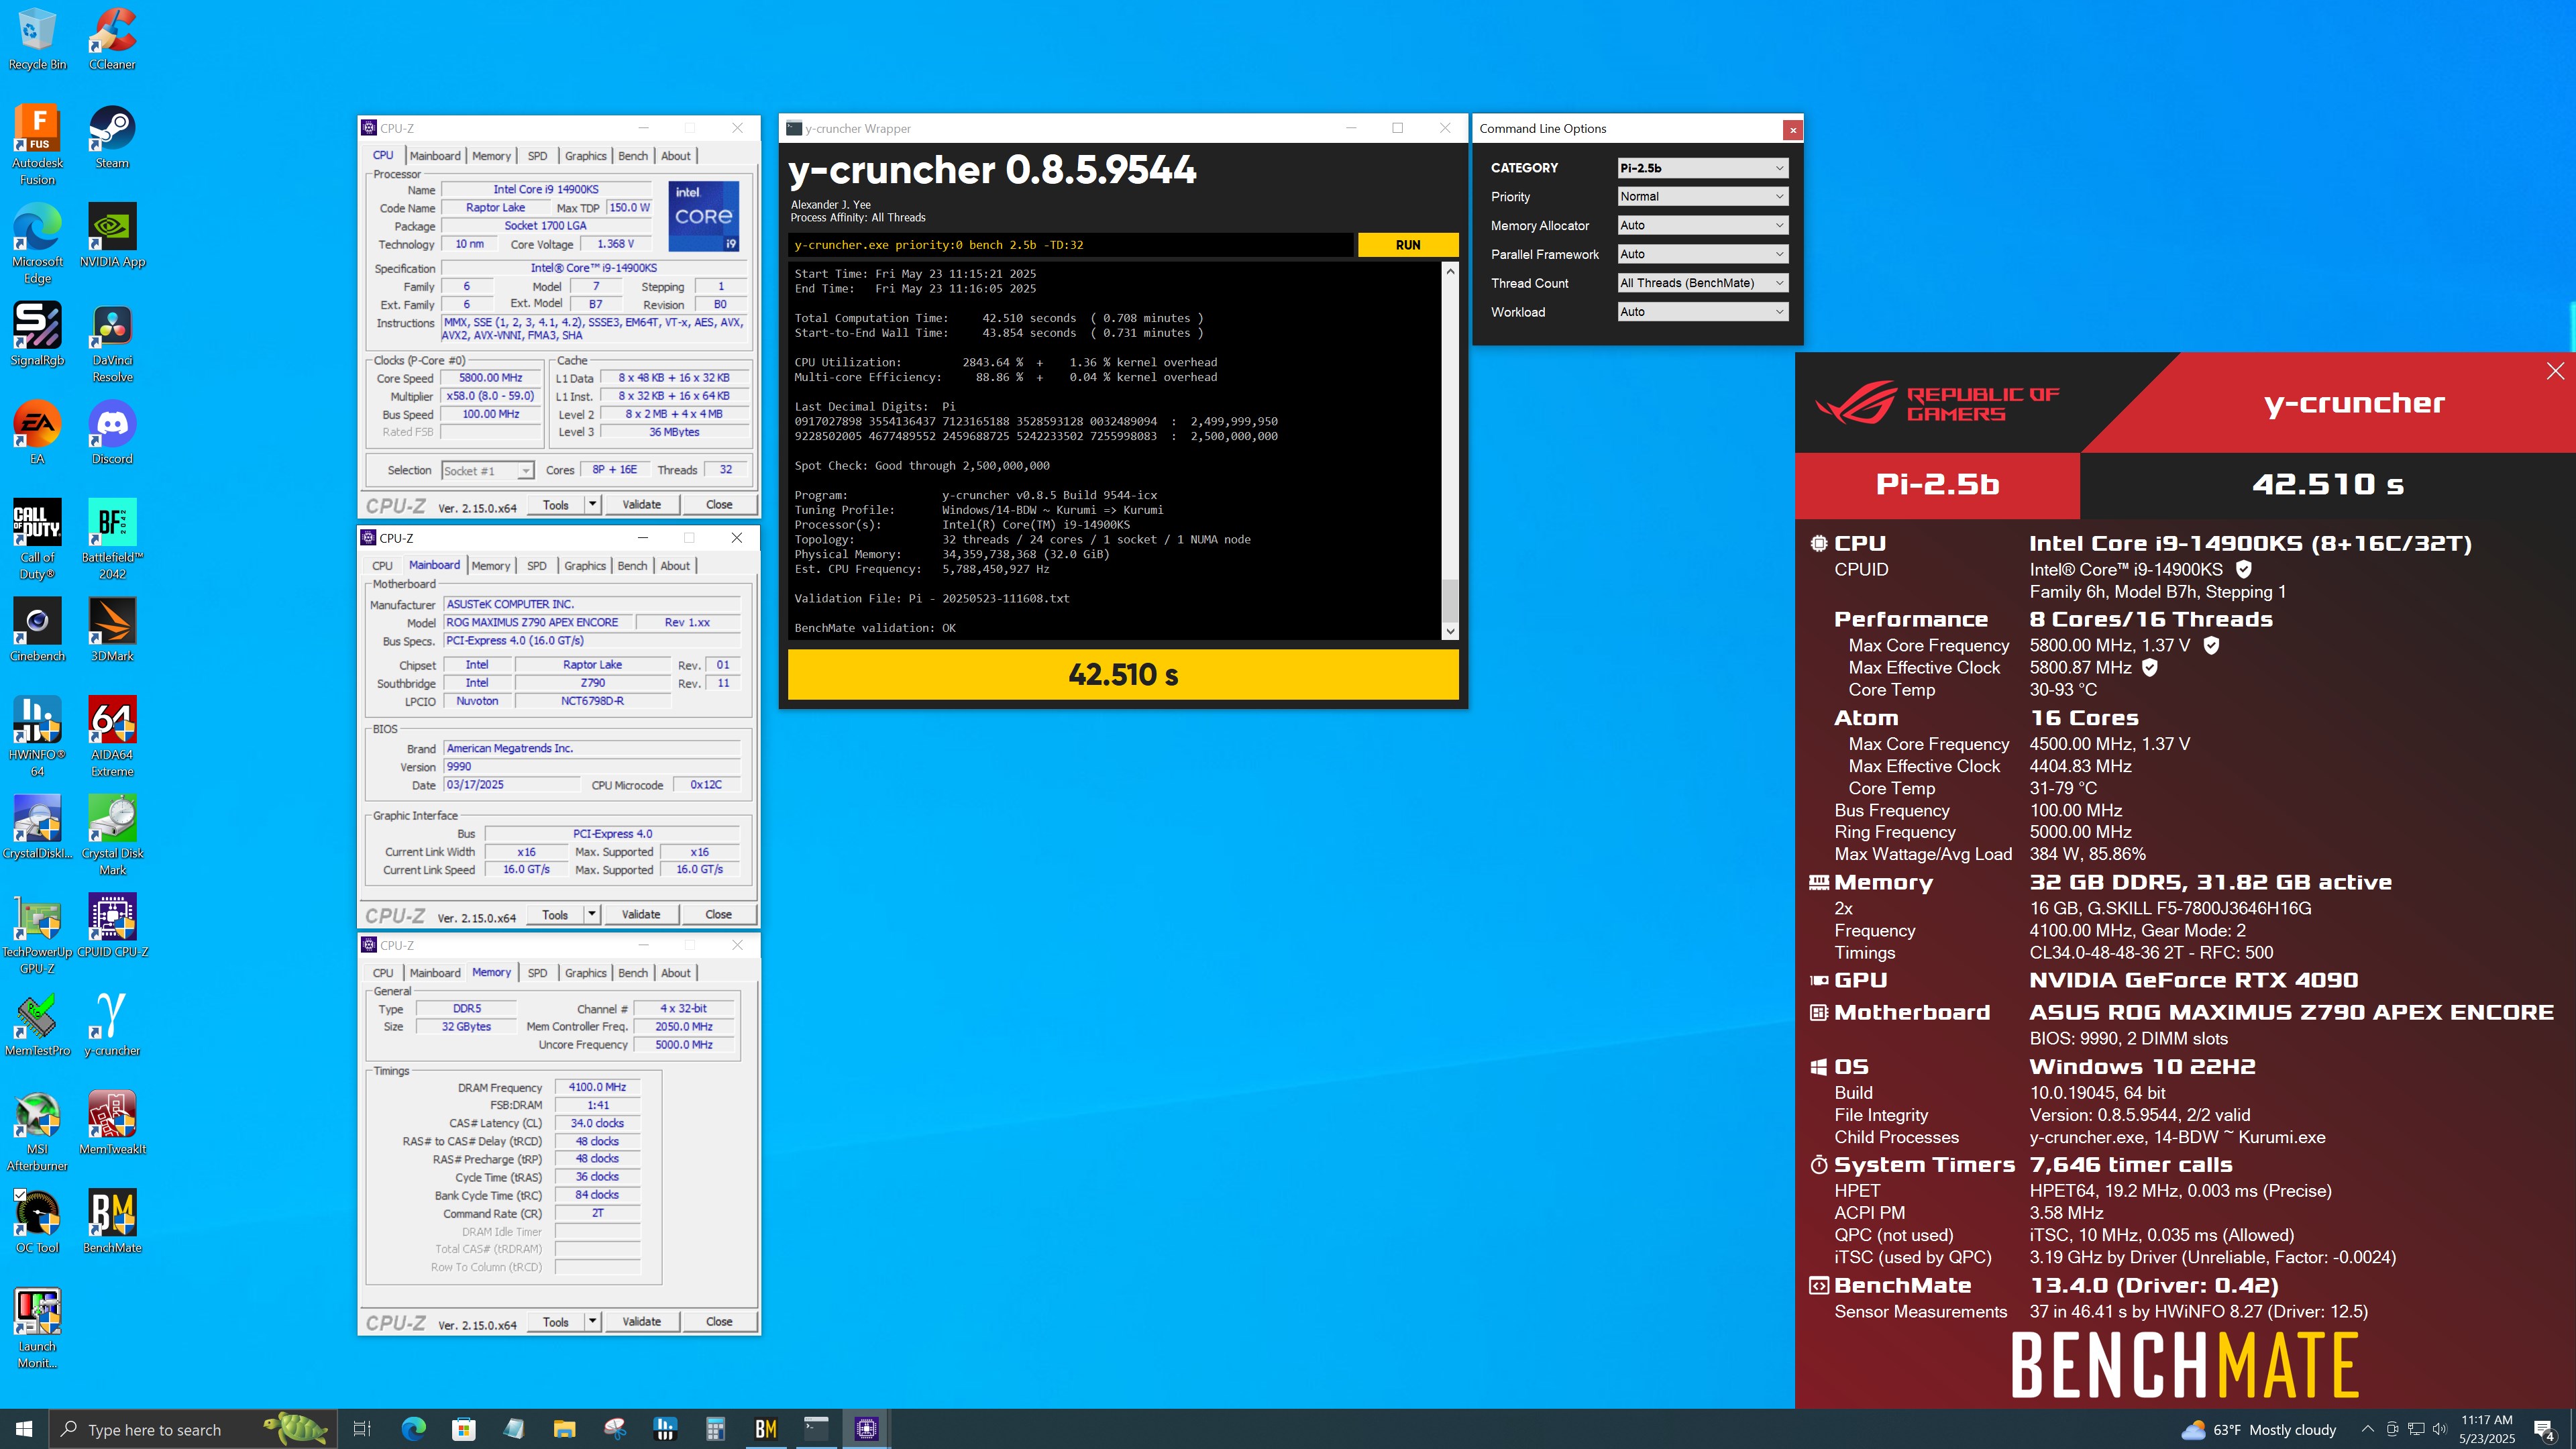The image size is (2576, 1449).
Task: Click the yellow RUN button
Action: click(1408, 245)
